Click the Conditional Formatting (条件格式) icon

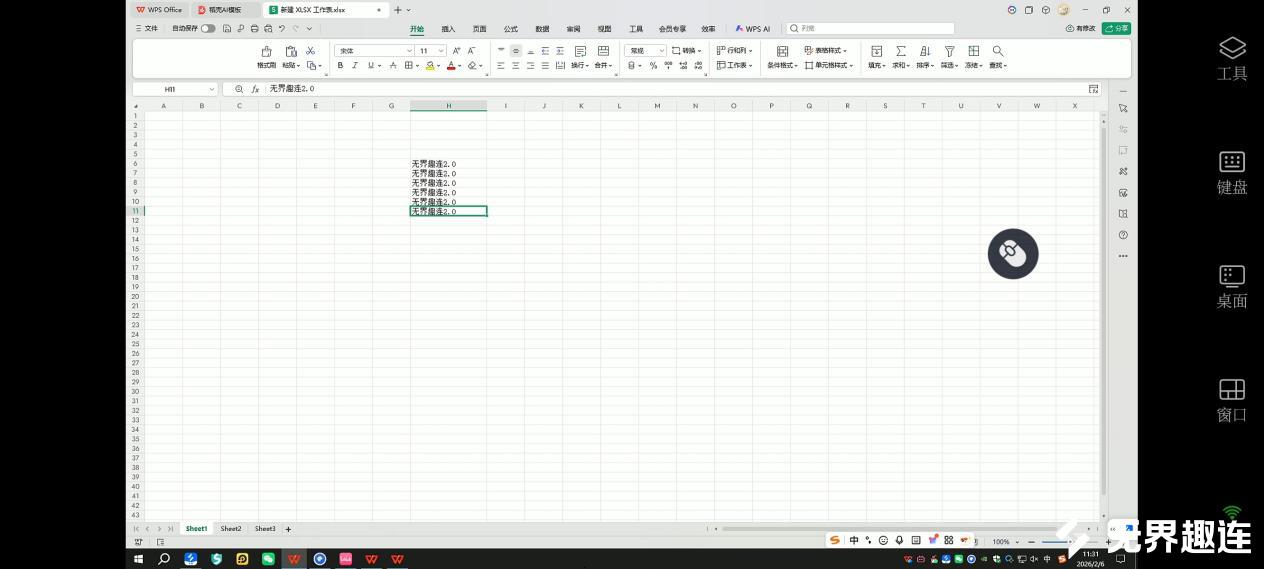[x=782, y=51]
